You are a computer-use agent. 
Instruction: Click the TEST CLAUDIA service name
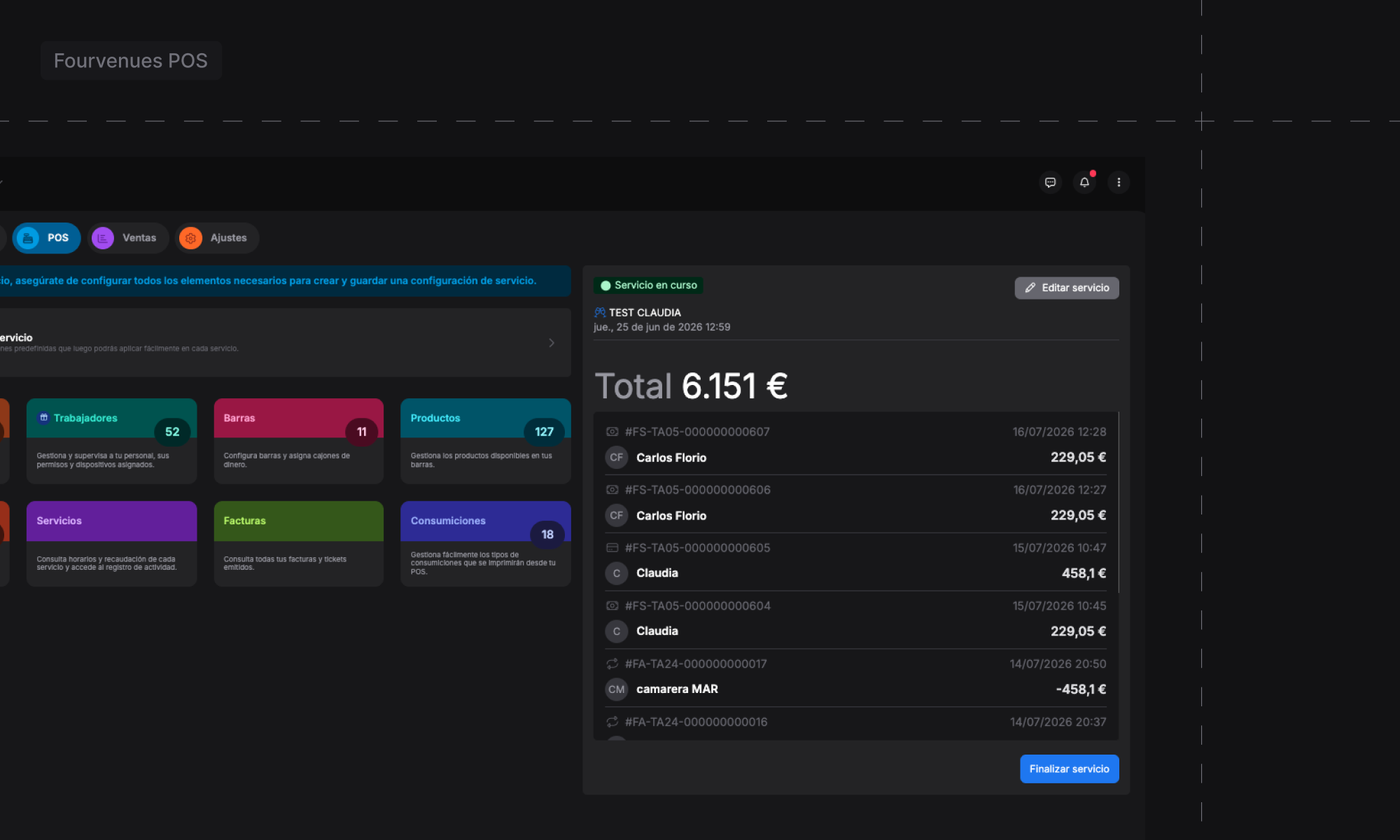click(x=645, y=313)
